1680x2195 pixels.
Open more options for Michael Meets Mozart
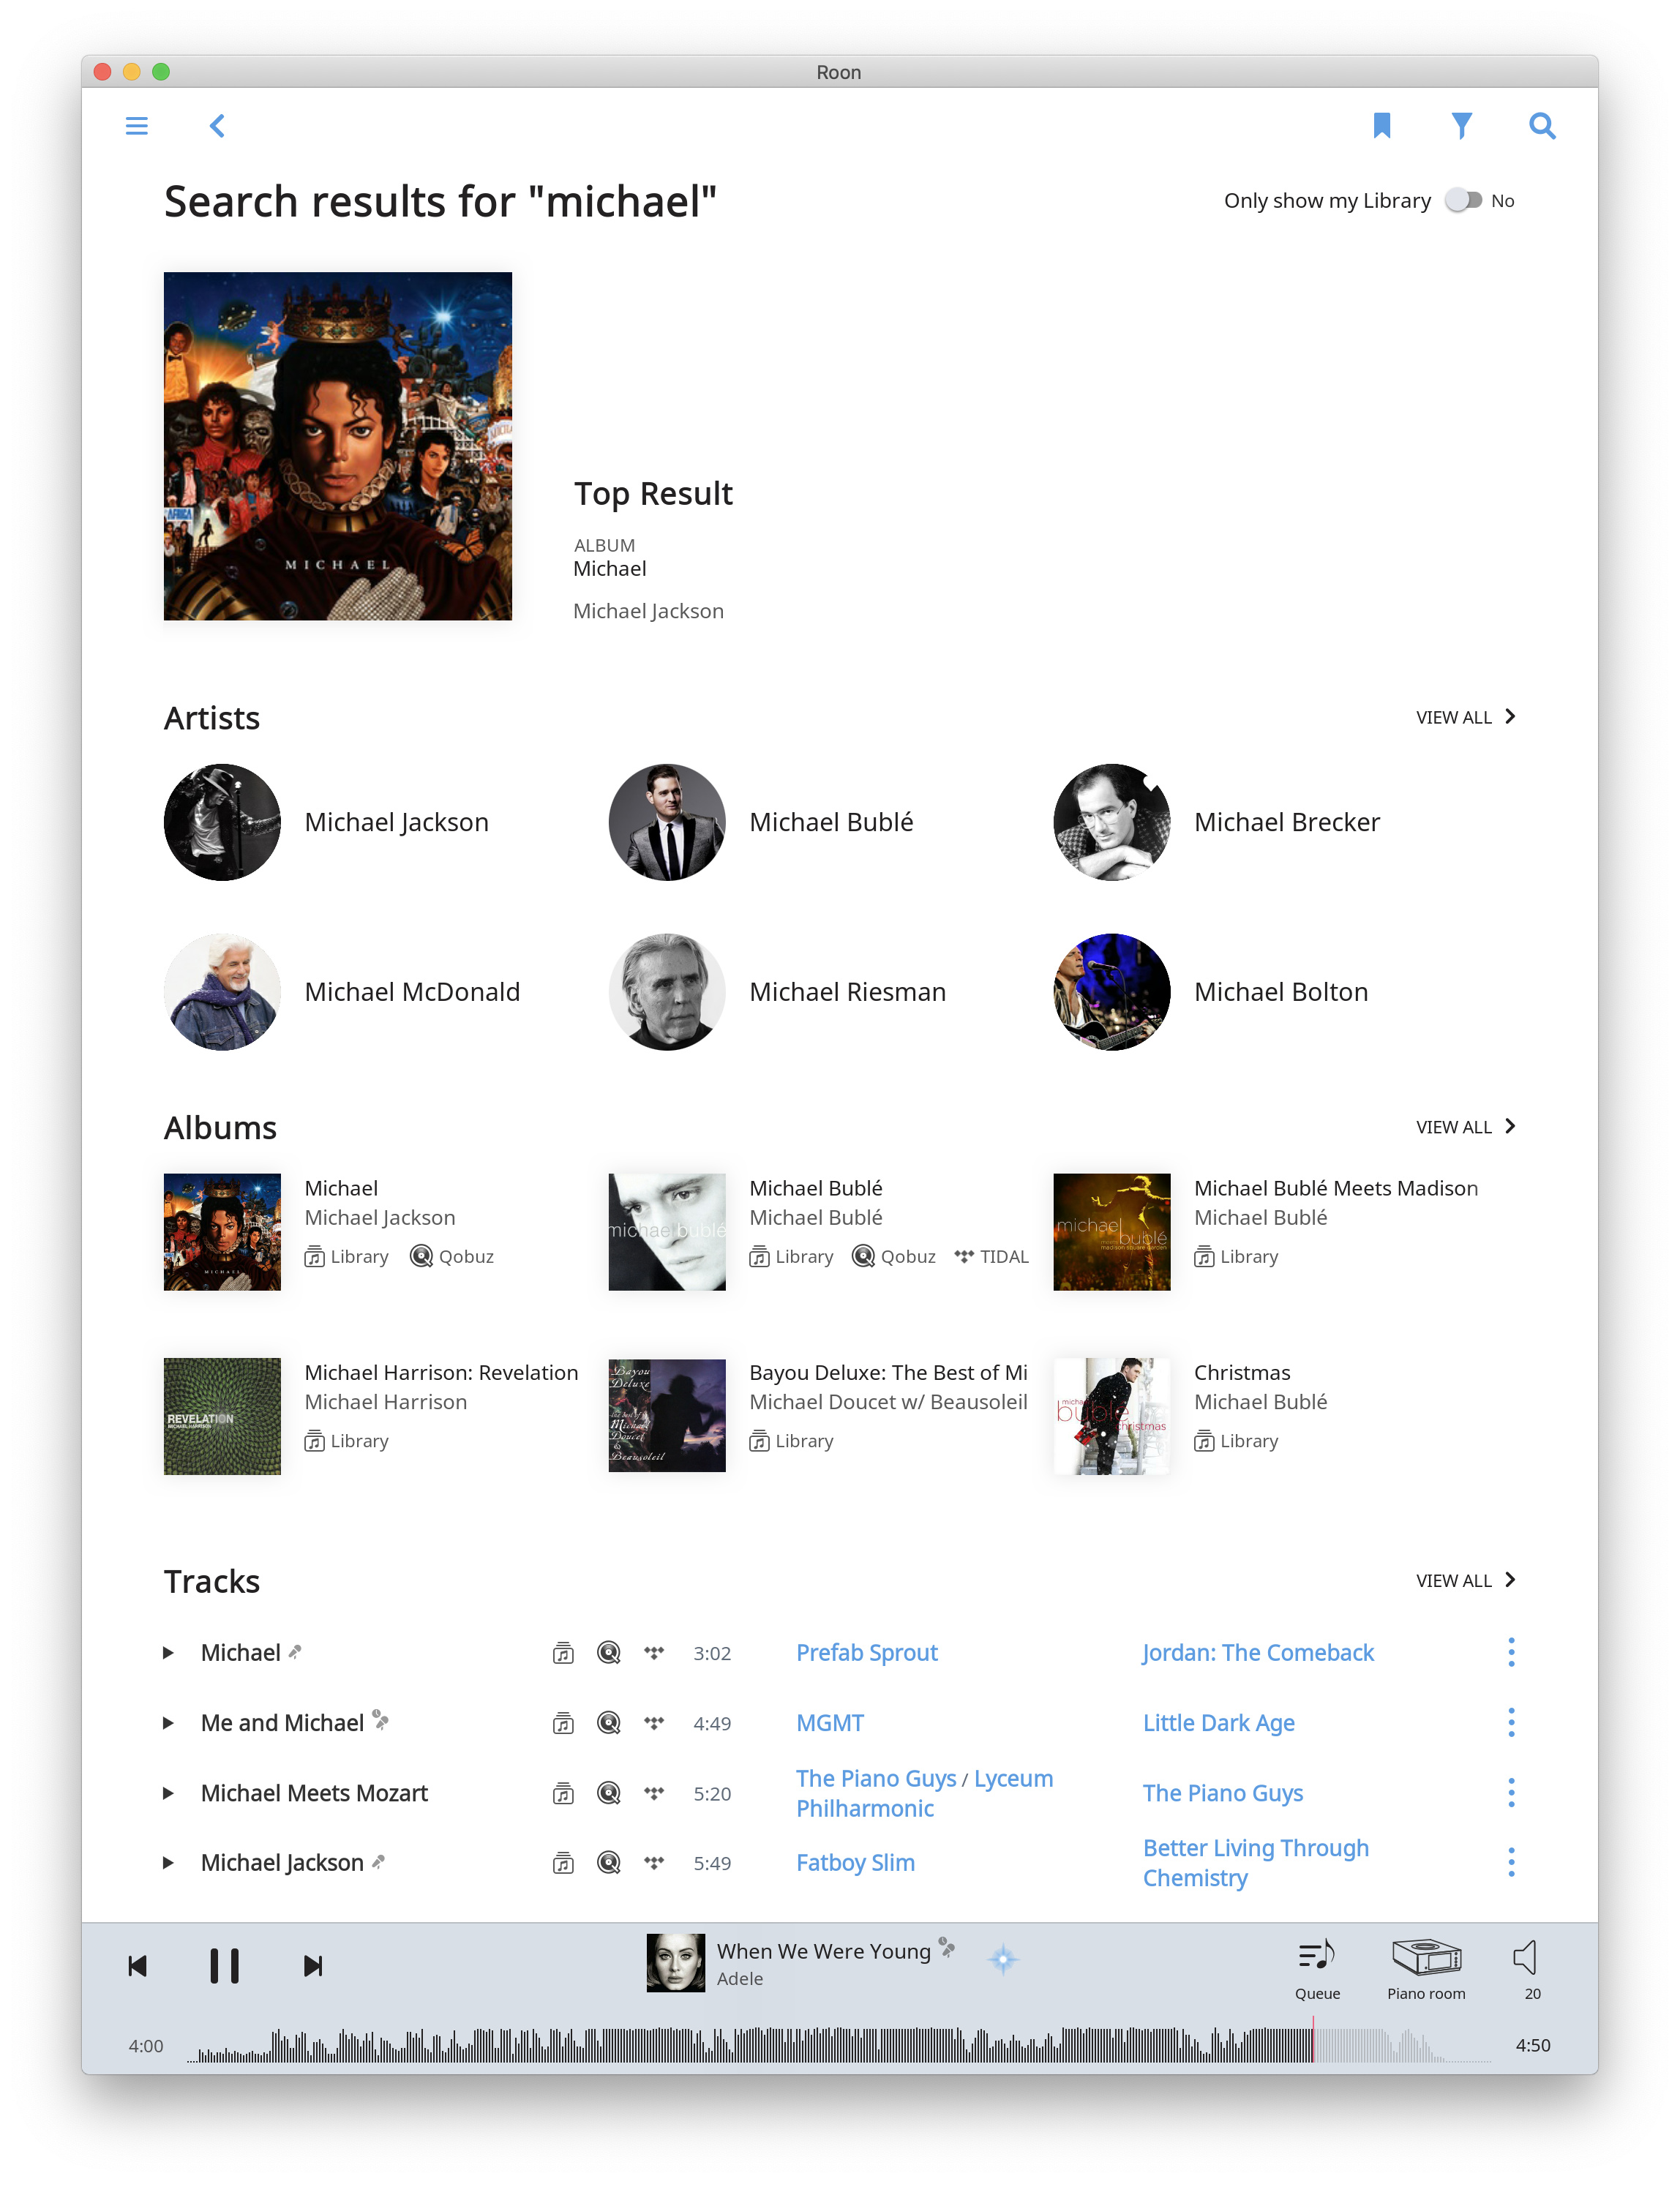[x=1511, y=1793]
